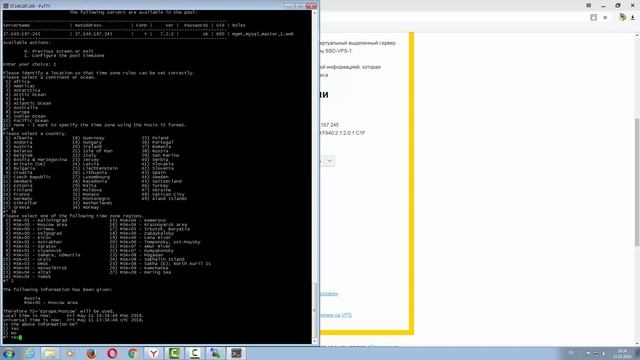Open the Windows Start menu
This screenshot has width=640, height=360.
pyautogui.click(x=8, y=353)
